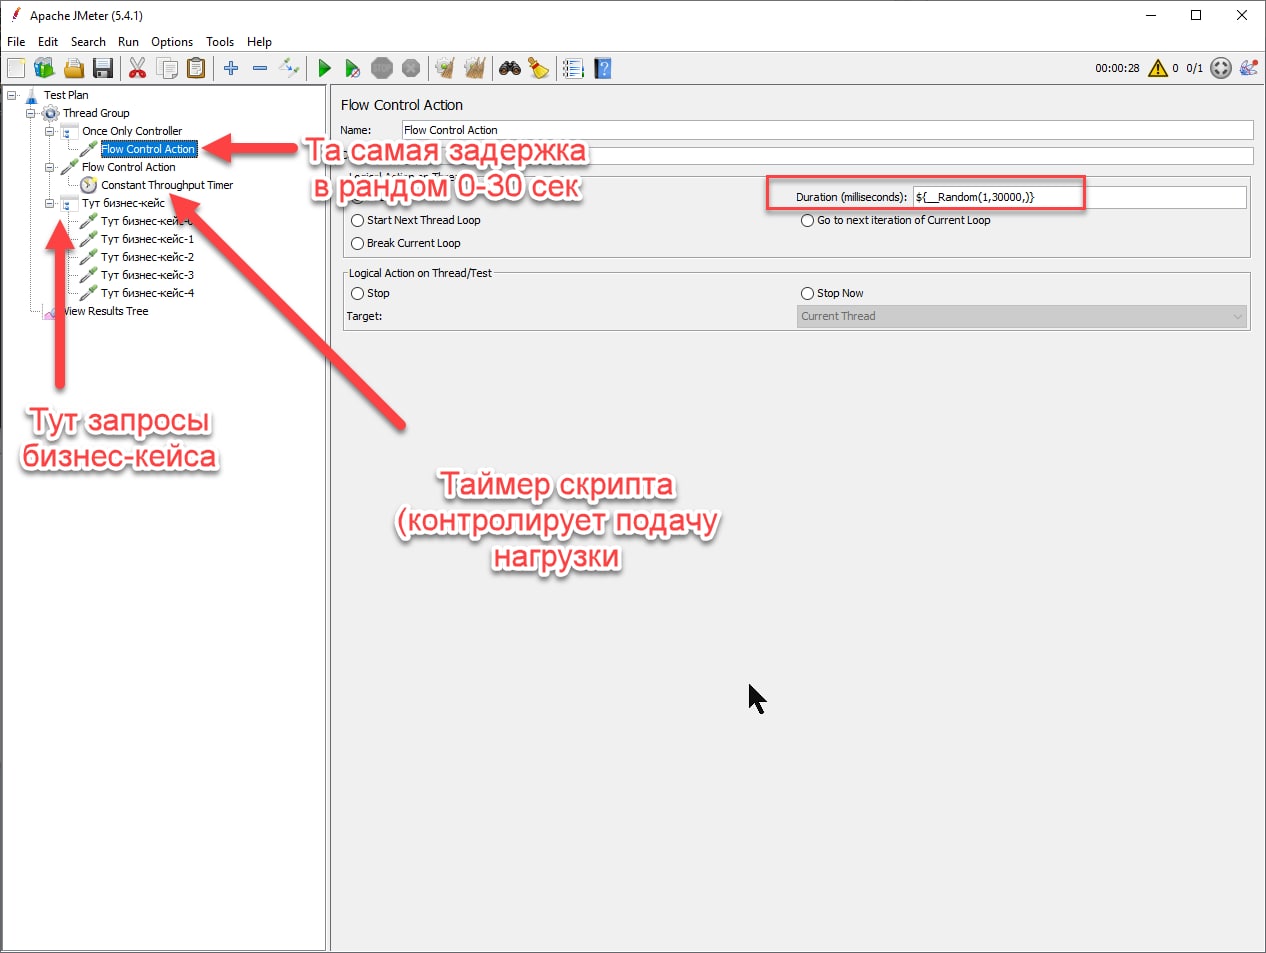Click the Reset search brush icon
The height and width of the screenshot is (953, 1266).
click(x=539, y=68)
